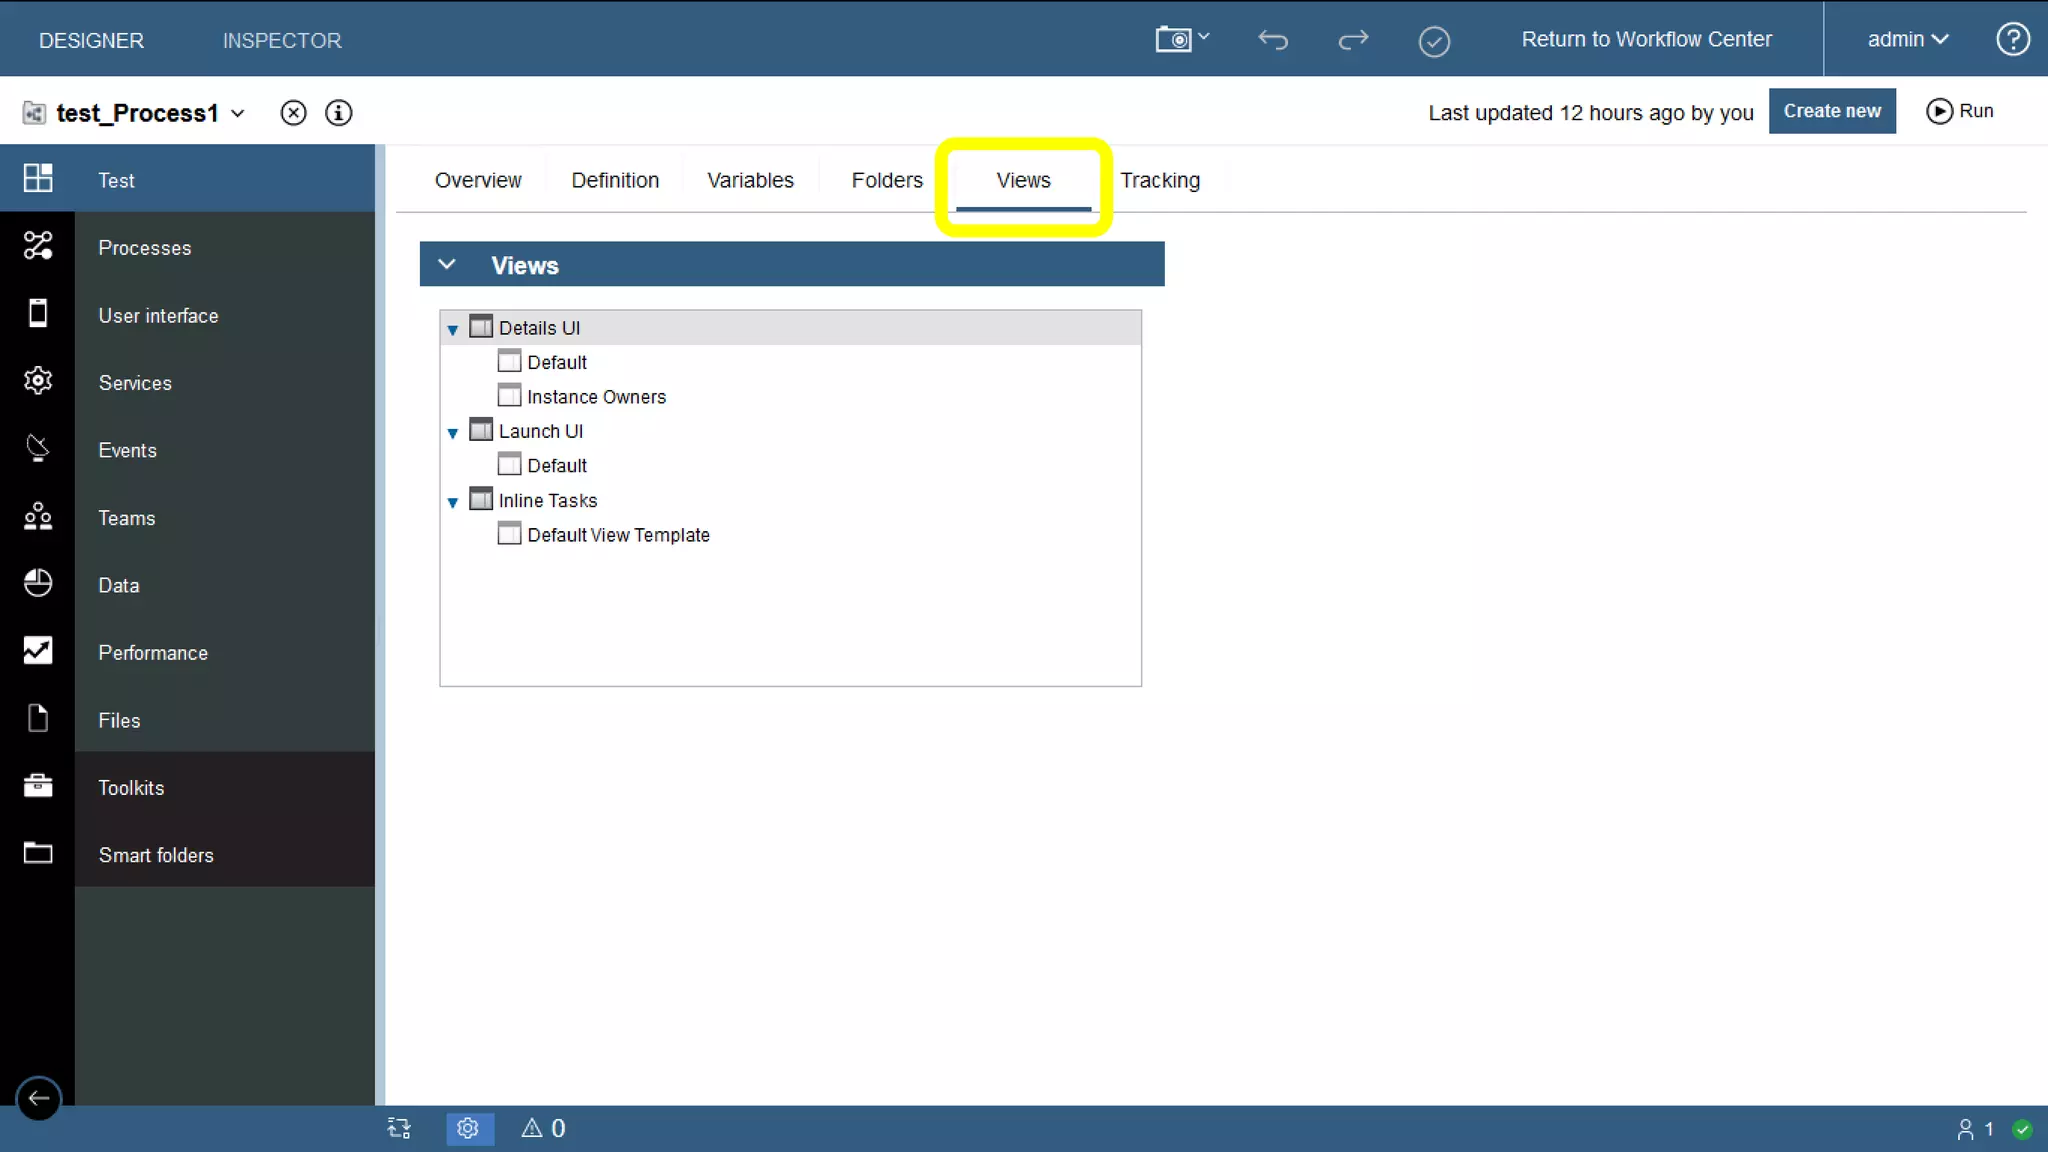Collapse the Details UI tree node

(453, 329)
